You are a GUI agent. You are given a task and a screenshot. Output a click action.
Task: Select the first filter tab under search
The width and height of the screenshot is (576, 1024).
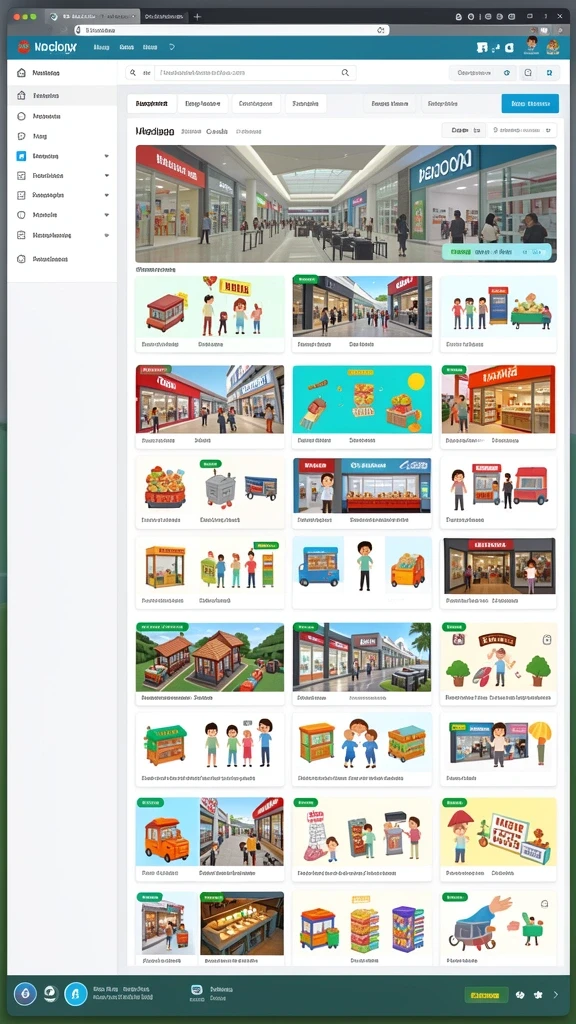[x=152, y=103]
